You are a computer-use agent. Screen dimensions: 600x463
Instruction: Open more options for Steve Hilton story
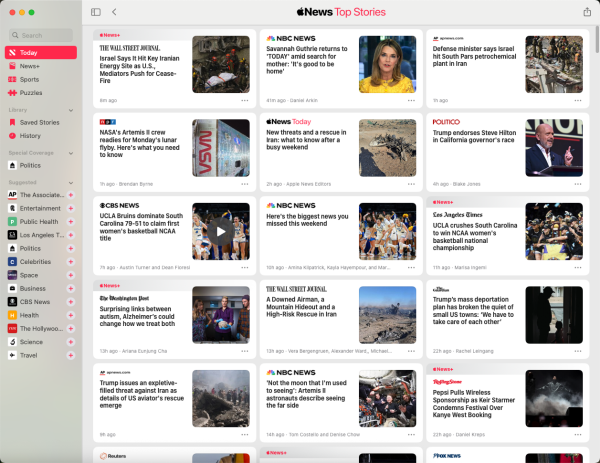tap(577, 184)
